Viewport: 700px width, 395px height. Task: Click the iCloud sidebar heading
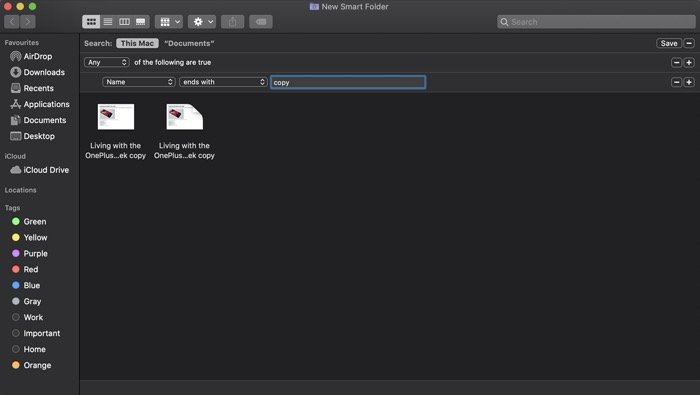15,156
